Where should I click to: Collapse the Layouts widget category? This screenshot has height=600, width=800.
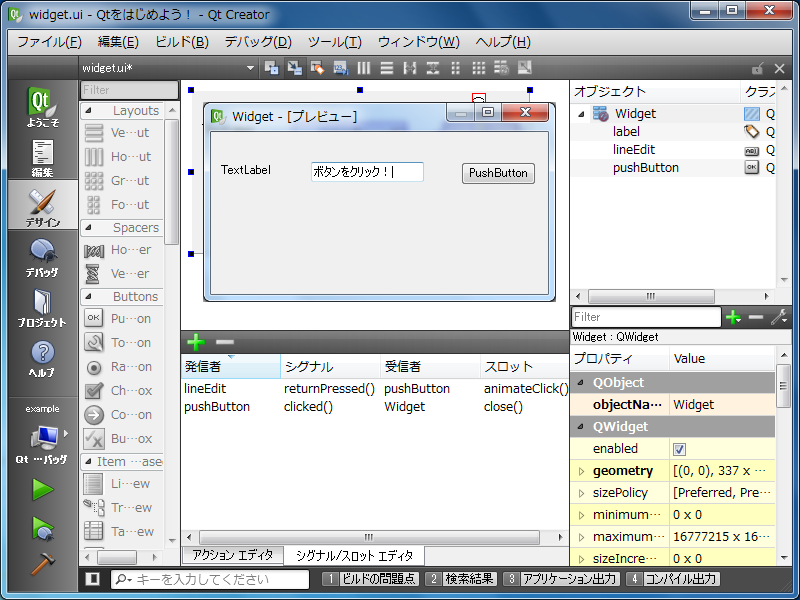pos(87,111)
